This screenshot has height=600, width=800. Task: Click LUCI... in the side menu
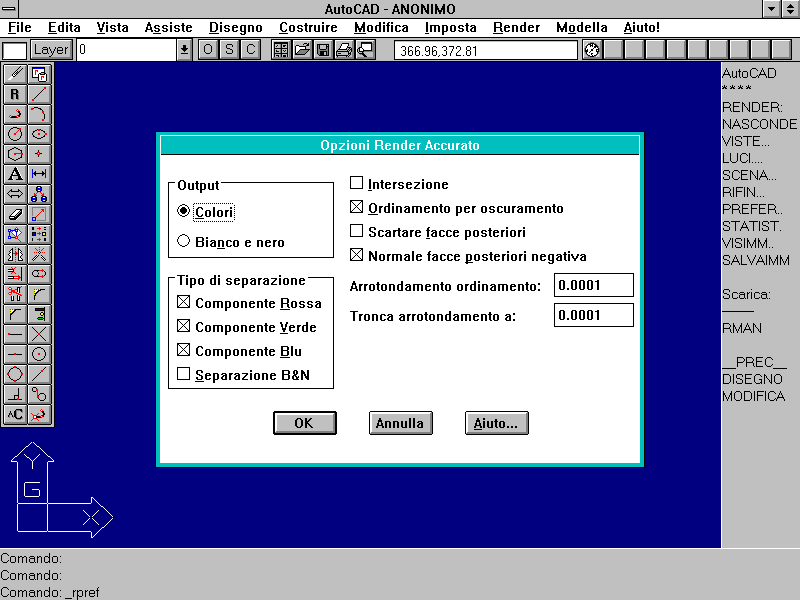point(742,158)
